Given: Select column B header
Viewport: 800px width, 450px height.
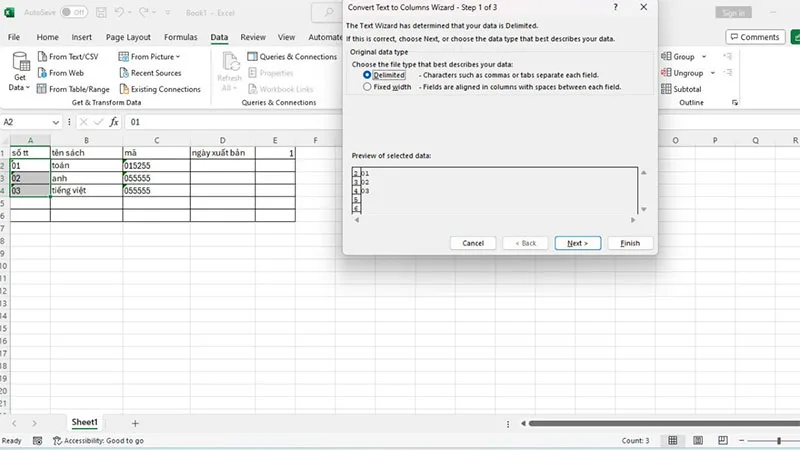Looking at the screenshot, I should coord(86,140).
